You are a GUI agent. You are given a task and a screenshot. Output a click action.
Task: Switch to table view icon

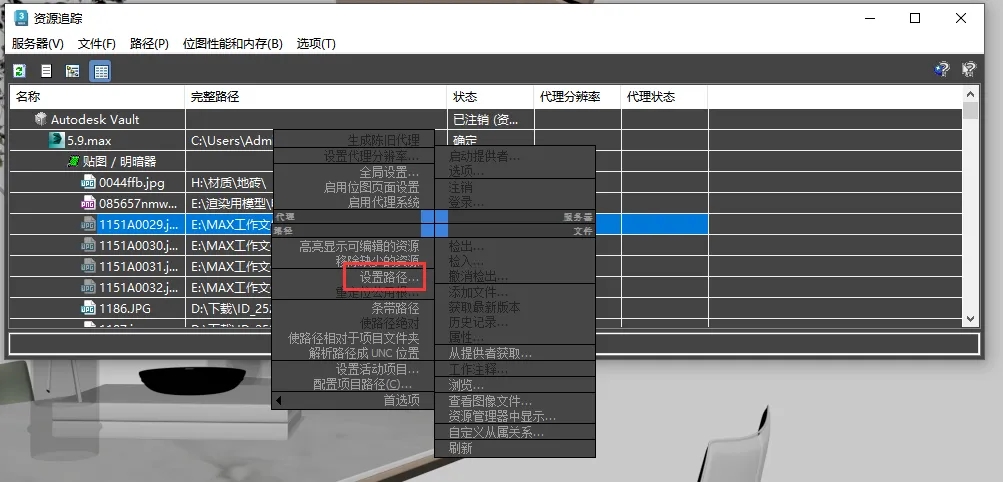click(x=100, y=70)
